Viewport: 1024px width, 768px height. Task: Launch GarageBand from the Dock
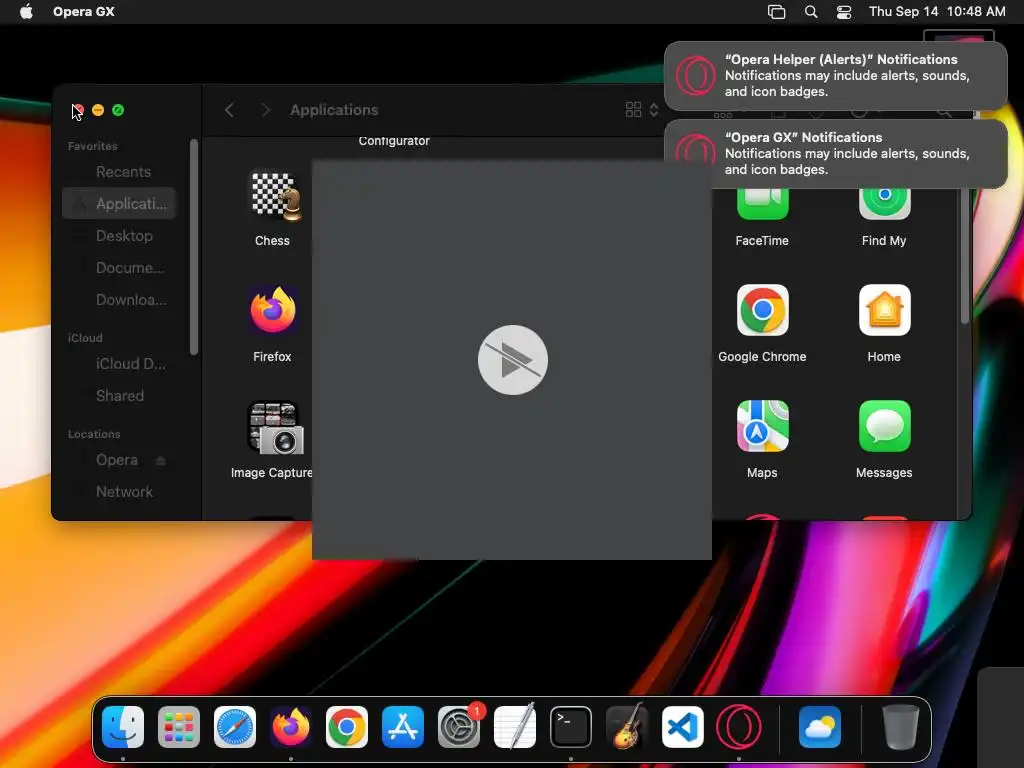627,726
